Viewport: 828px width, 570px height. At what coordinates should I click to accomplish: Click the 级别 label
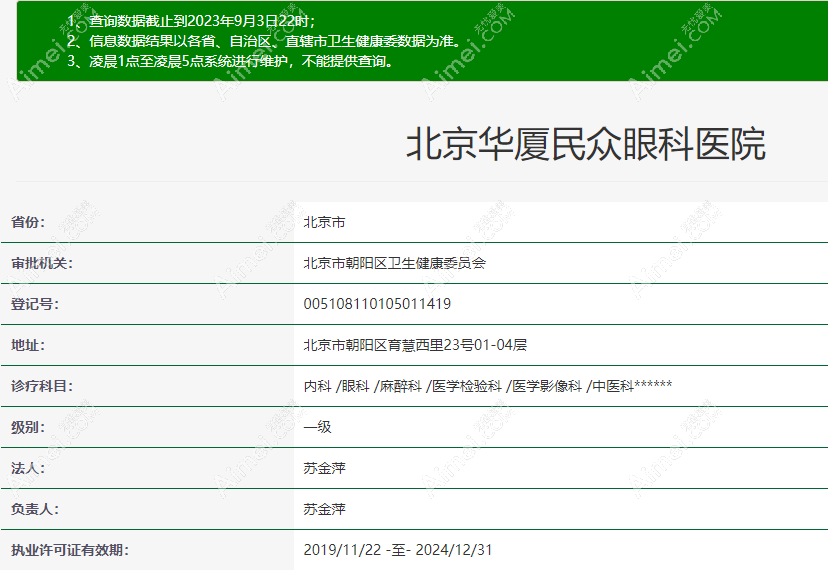click(28, 427)
